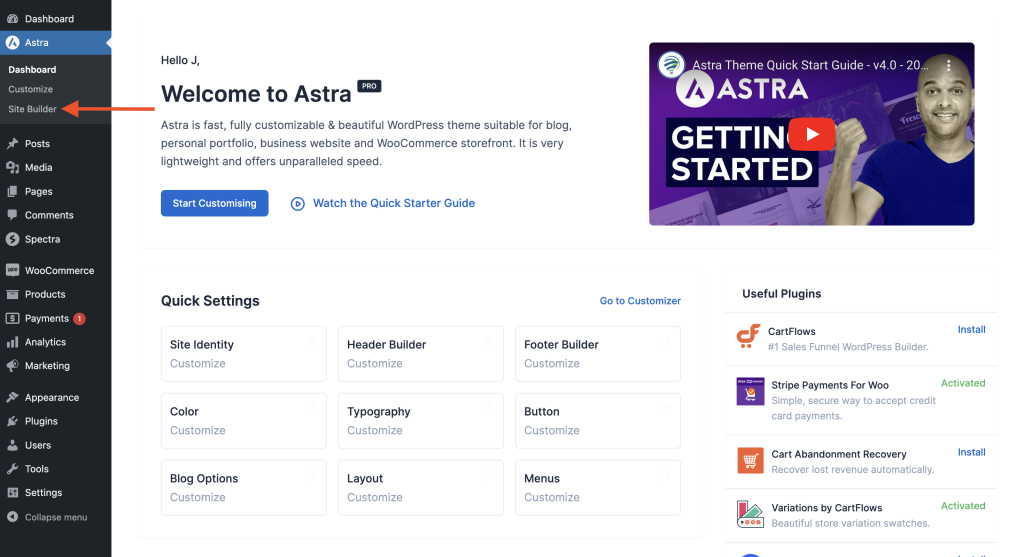Click the Comments bubble icon

click(x=12, y=215)
